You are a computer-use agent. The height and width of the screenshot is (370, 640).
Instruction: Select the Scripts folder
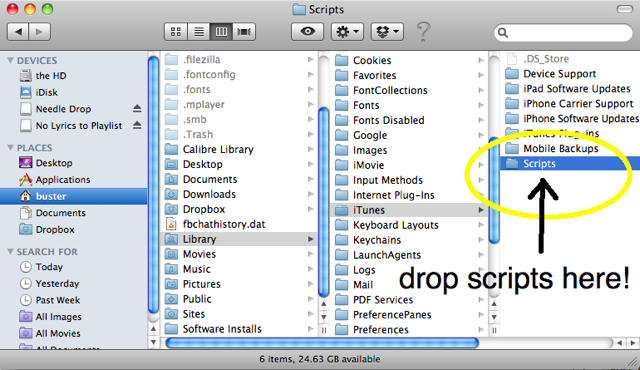pyautogui.click(x=570, y=164)
